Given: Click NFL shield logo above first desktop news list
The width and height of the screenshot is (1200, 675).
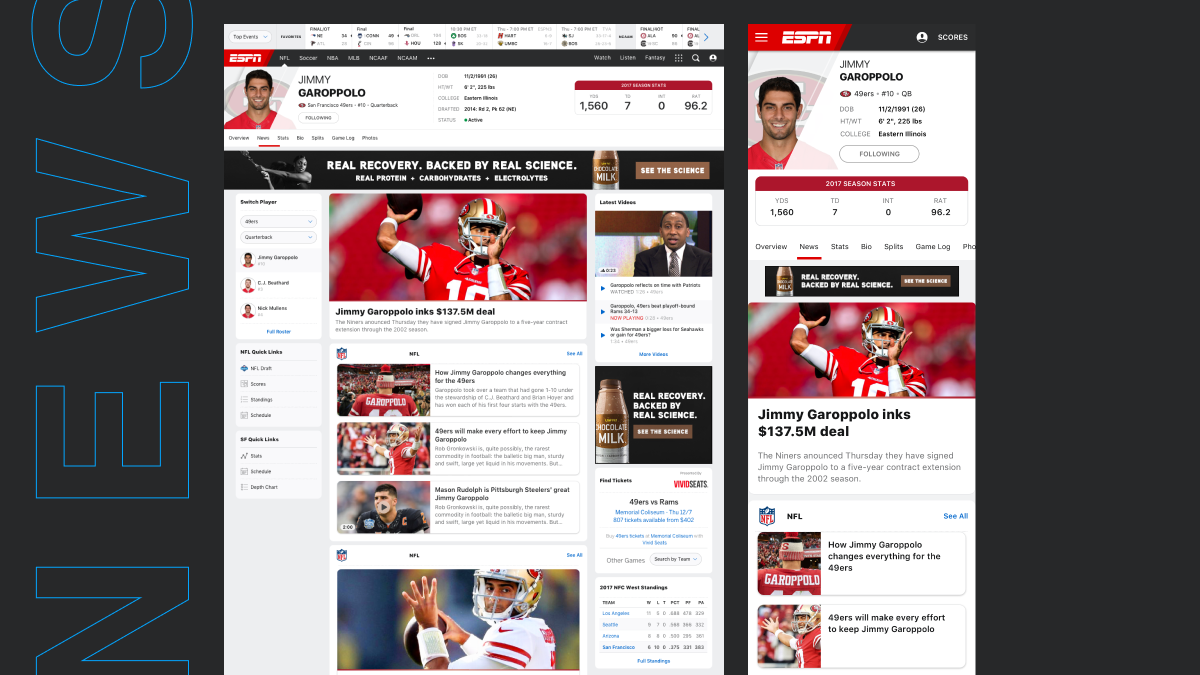Looking at the screenshot, I should 342,353.
